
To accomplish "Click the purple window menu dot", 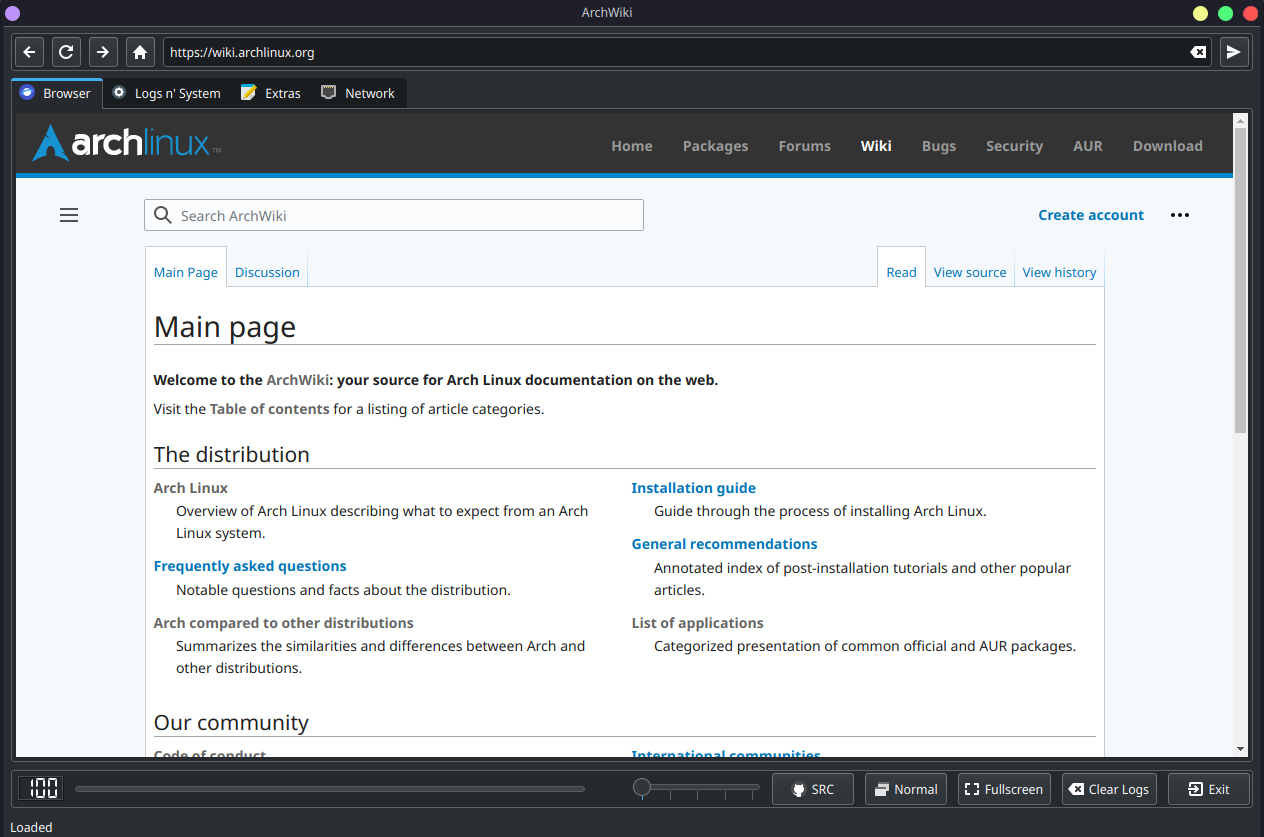I will 13,13.
